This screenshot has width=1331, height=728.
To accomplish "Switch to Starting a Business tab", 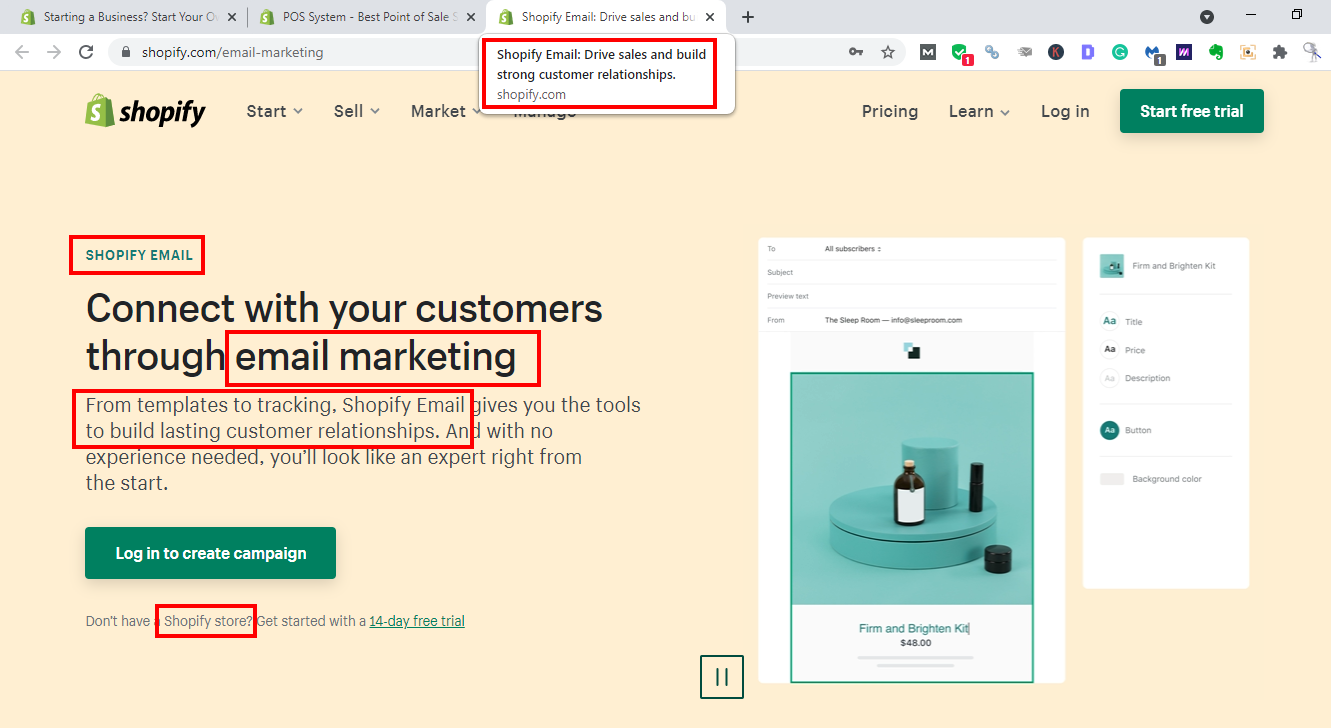I will click(124, 17).
